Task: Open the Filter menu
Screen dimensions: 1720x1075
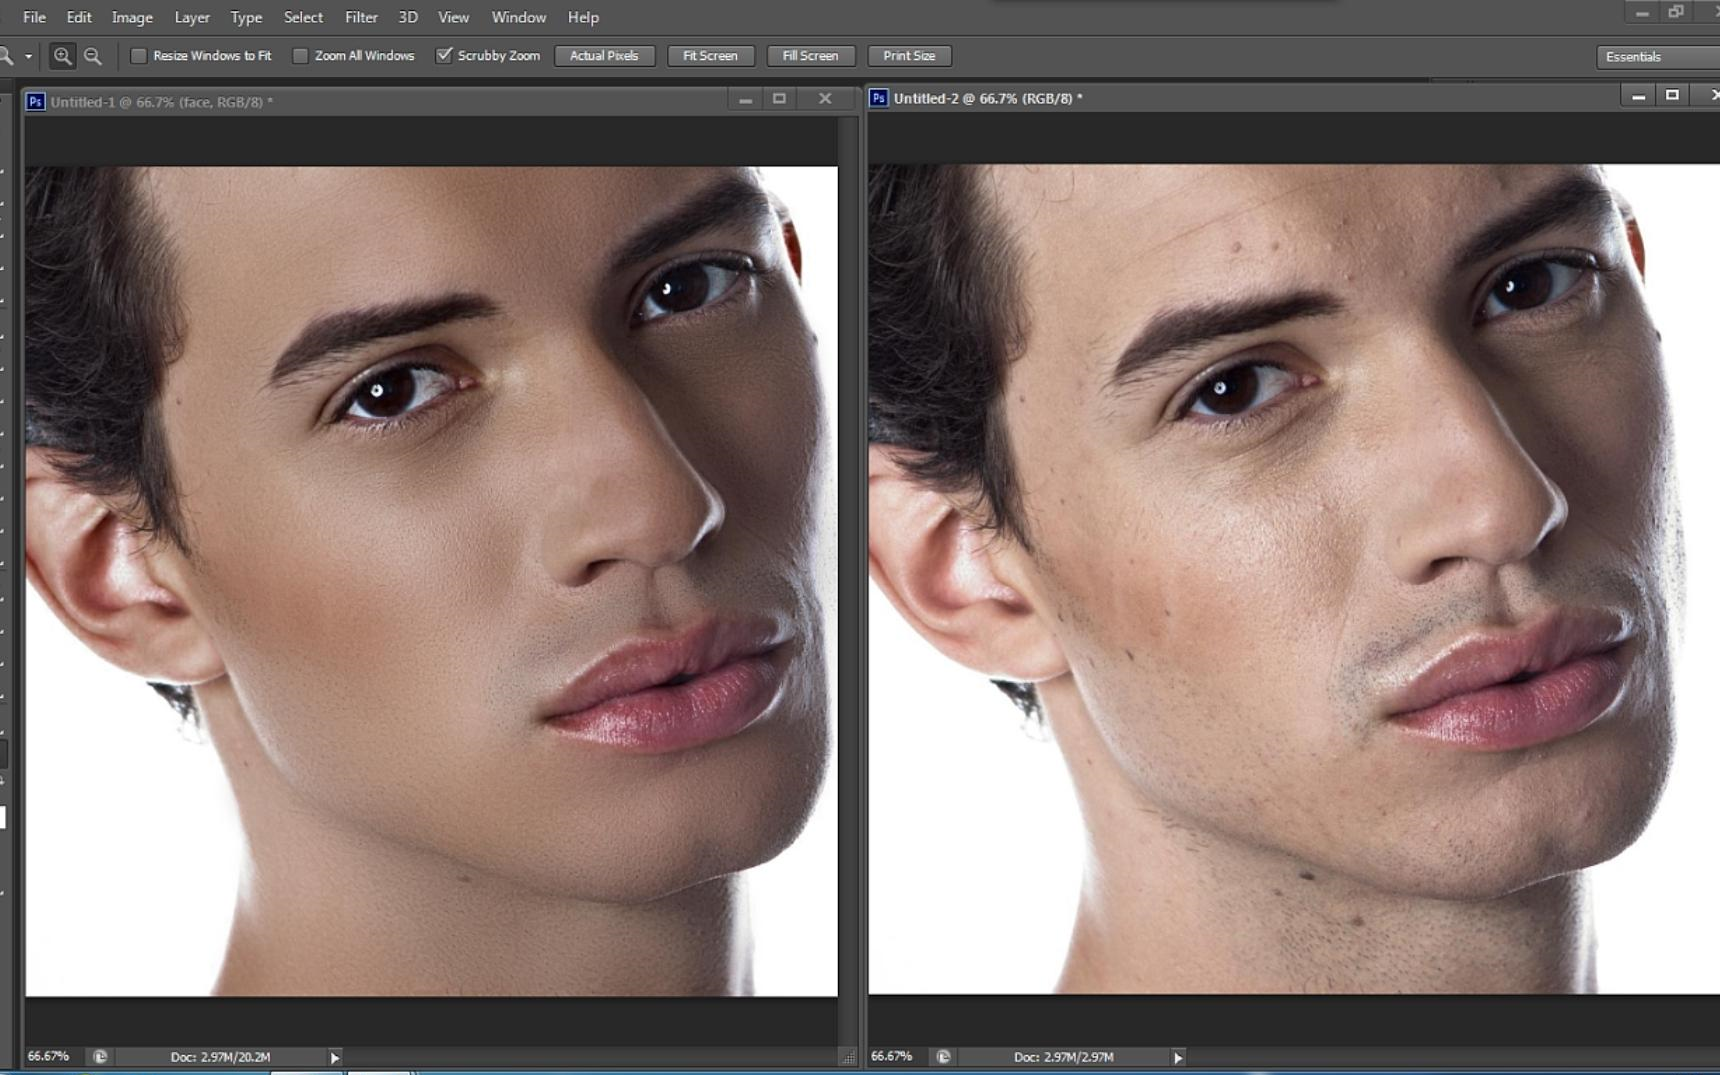Action: 361,17
